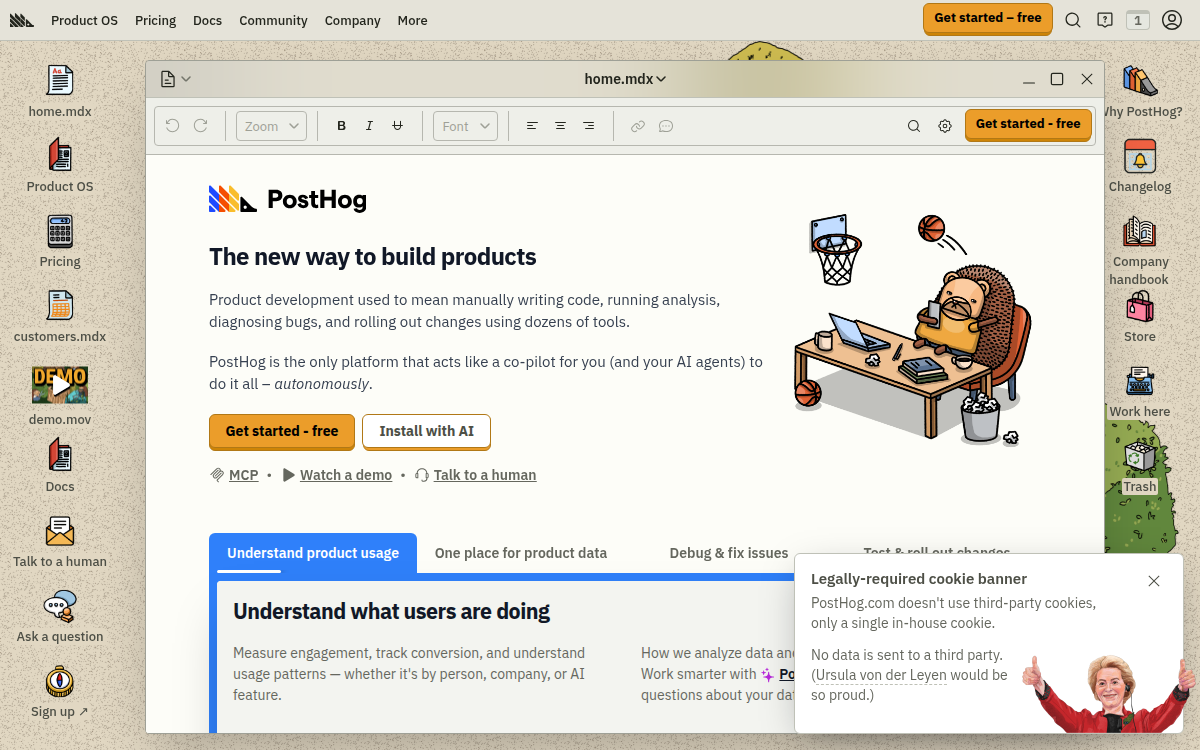Open the Docs desktop icon
The height and width of the screenshot is (750, 1200).
(60, 466)
